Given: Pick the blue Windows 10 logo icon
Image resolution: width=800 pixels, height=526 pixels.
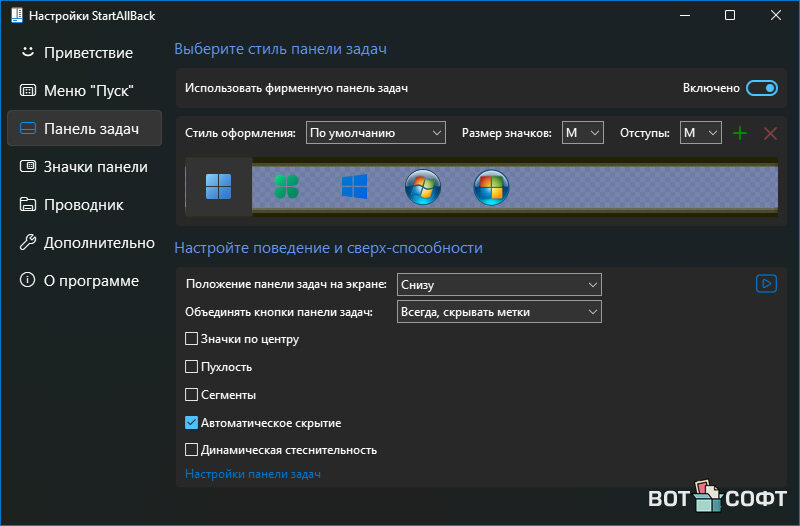Looking at the screenshot, I should 354,187.
